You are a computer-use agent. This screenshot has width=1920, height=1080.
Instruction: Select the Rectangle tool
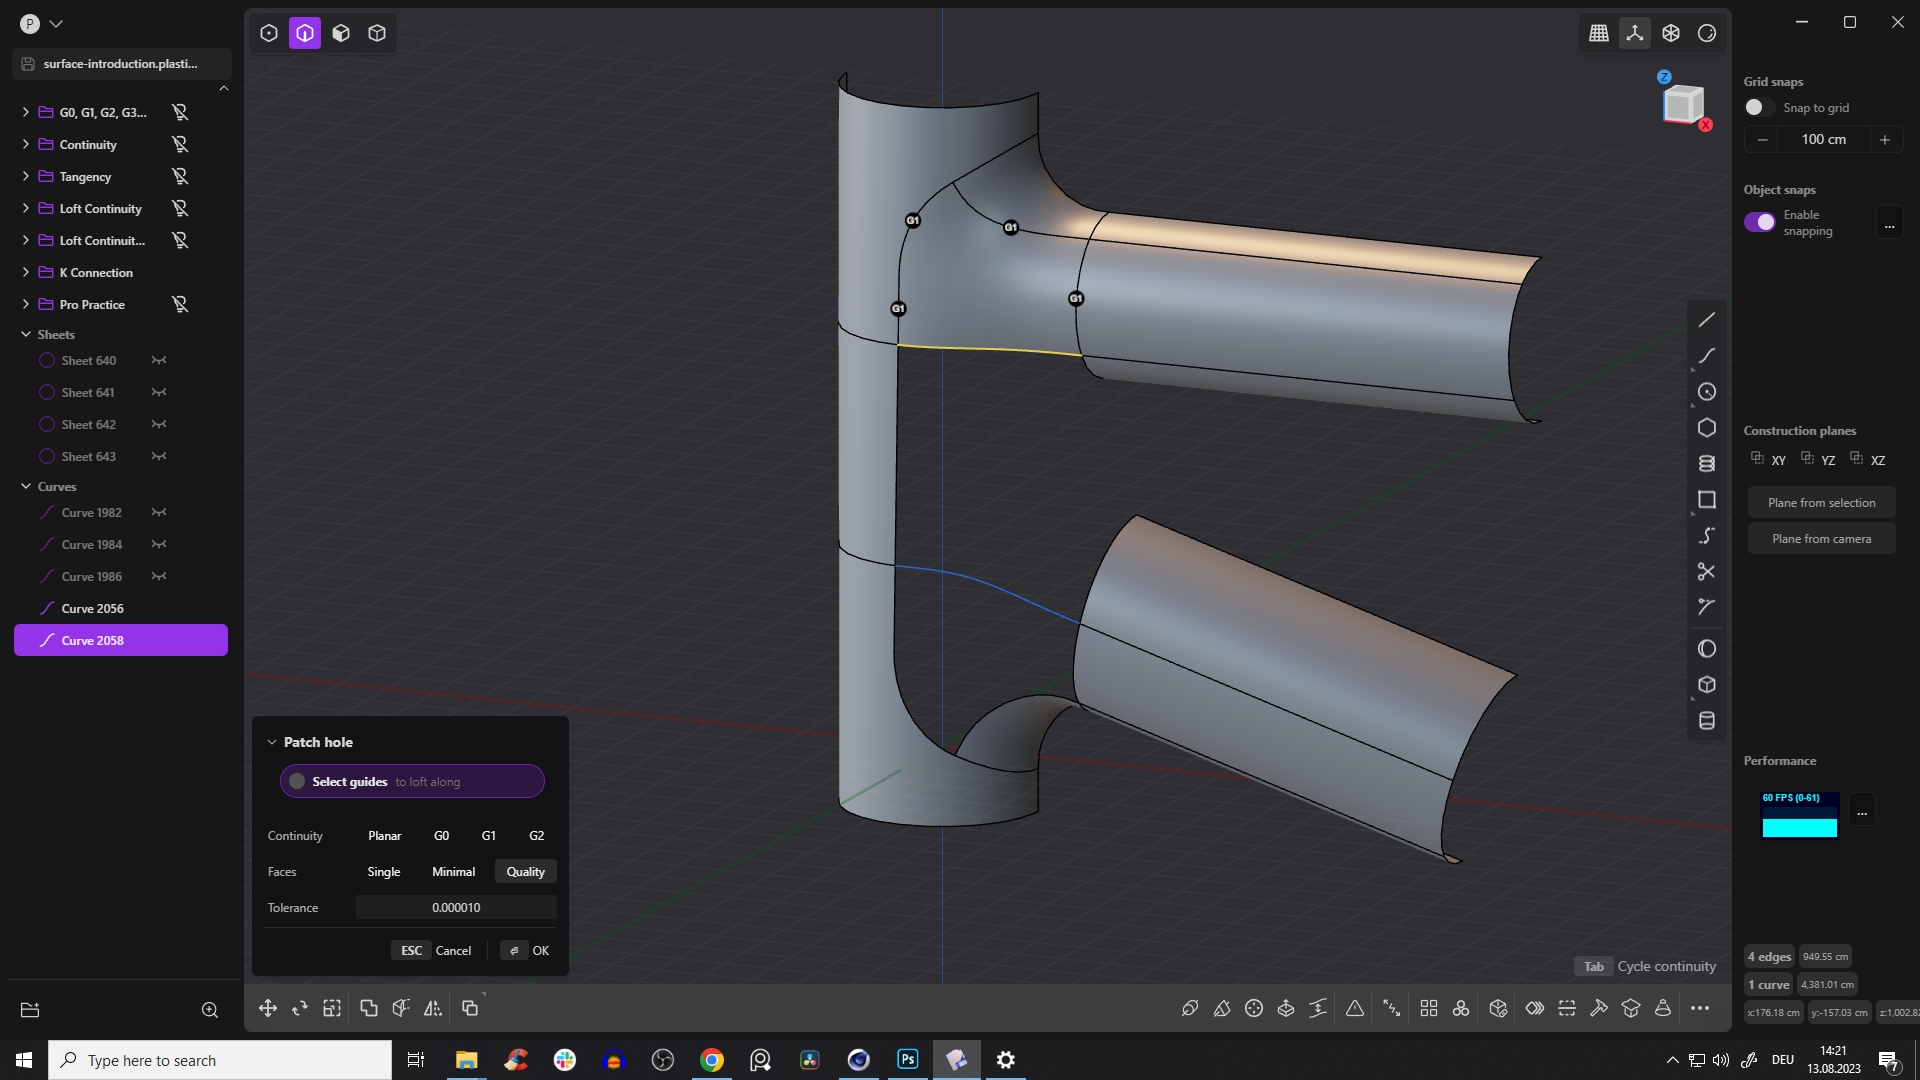coord(1706,500)
